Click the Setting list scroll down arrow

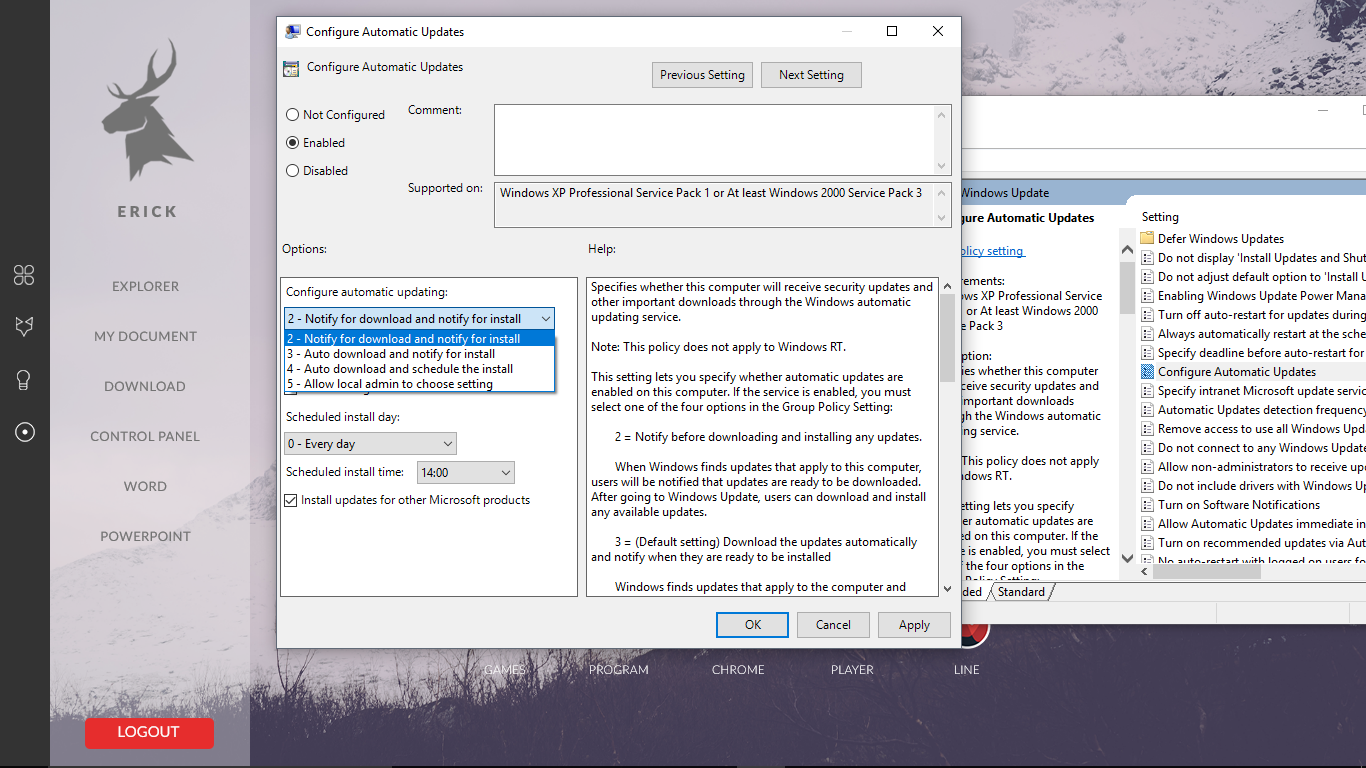point(1127,558)
